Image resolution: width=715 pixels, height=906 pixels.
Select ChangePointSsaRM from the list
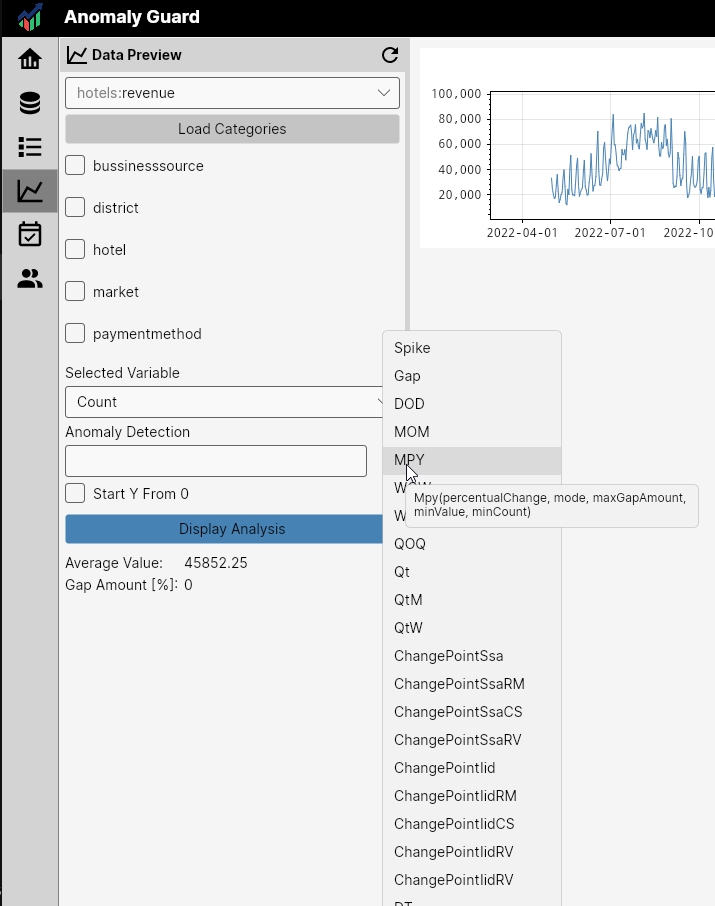click(472, 684)
